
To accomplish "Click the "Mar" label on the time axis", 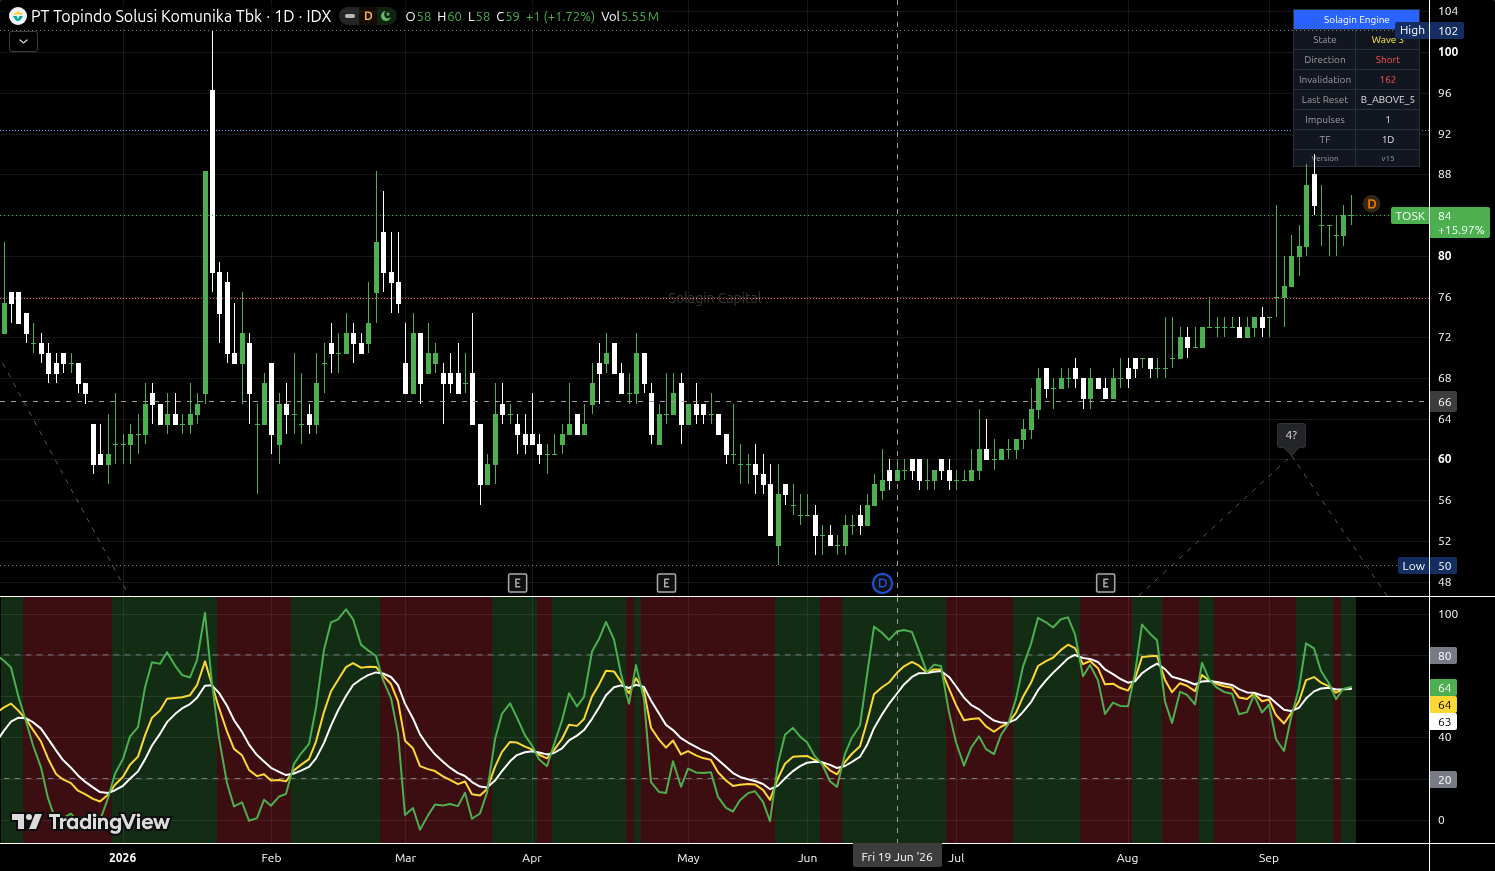I will 405,858.
